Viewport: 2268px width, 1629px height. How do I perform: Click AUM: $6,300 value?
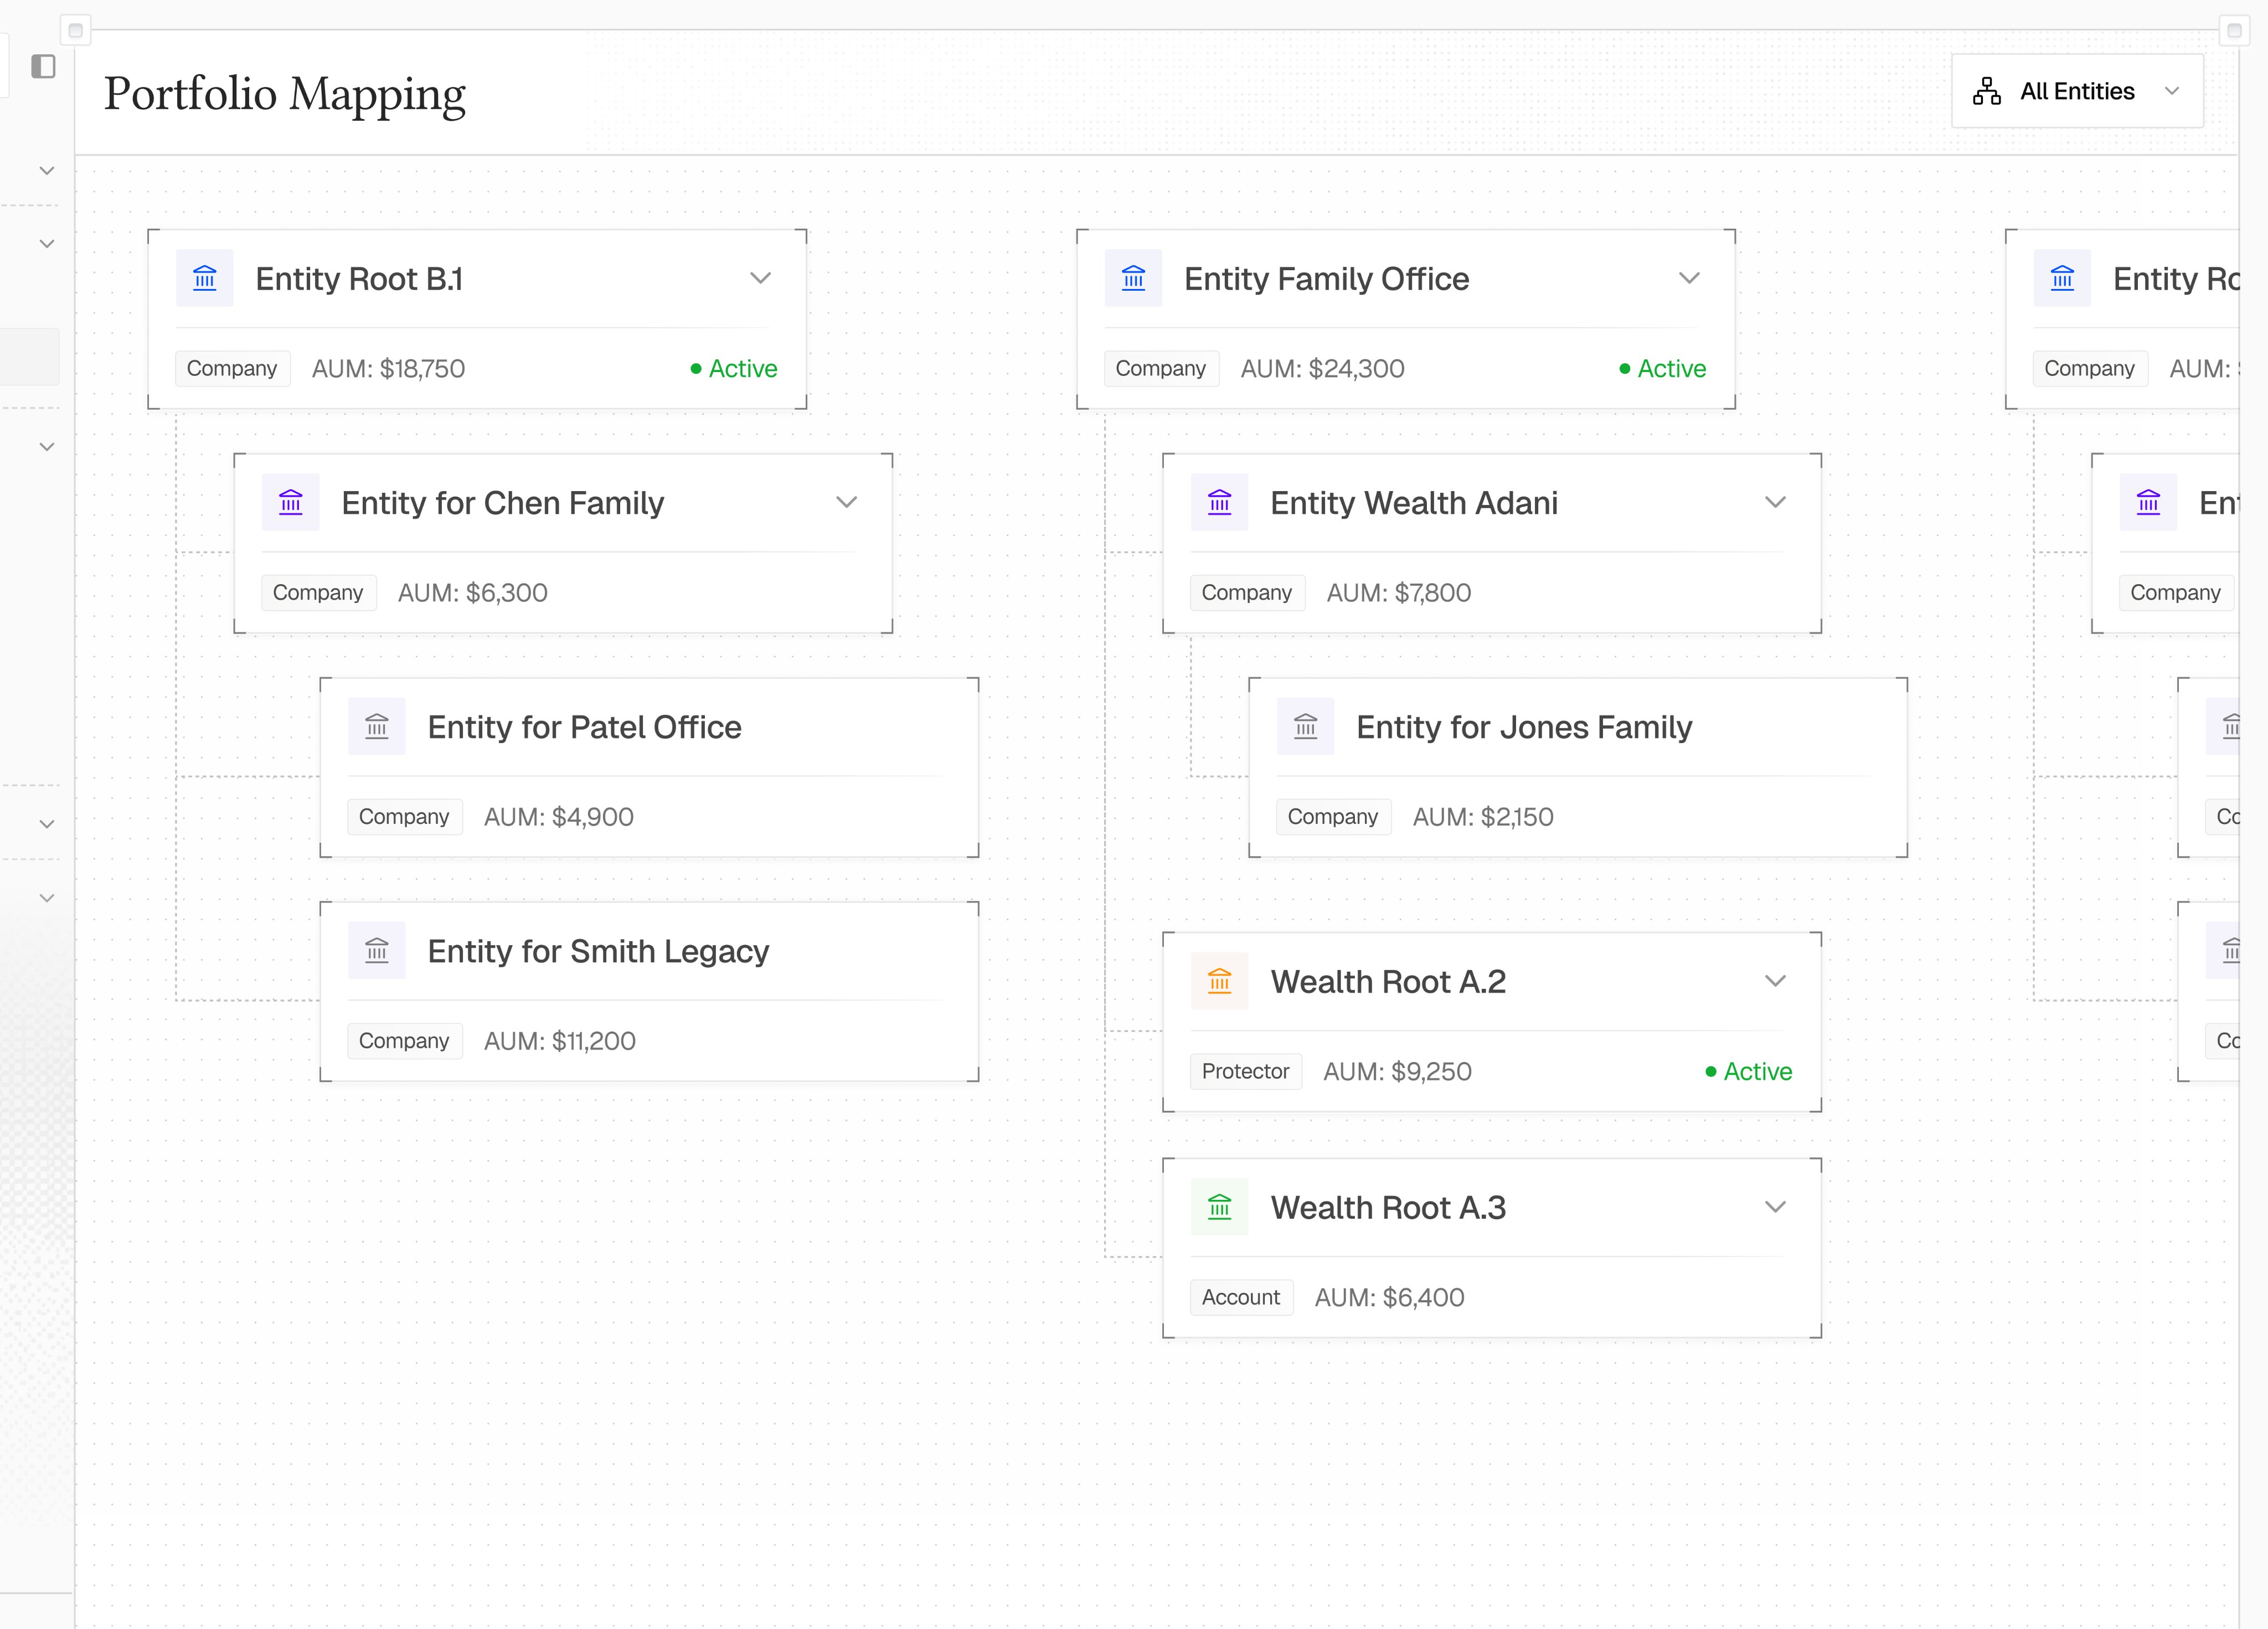tap(472, 592)
